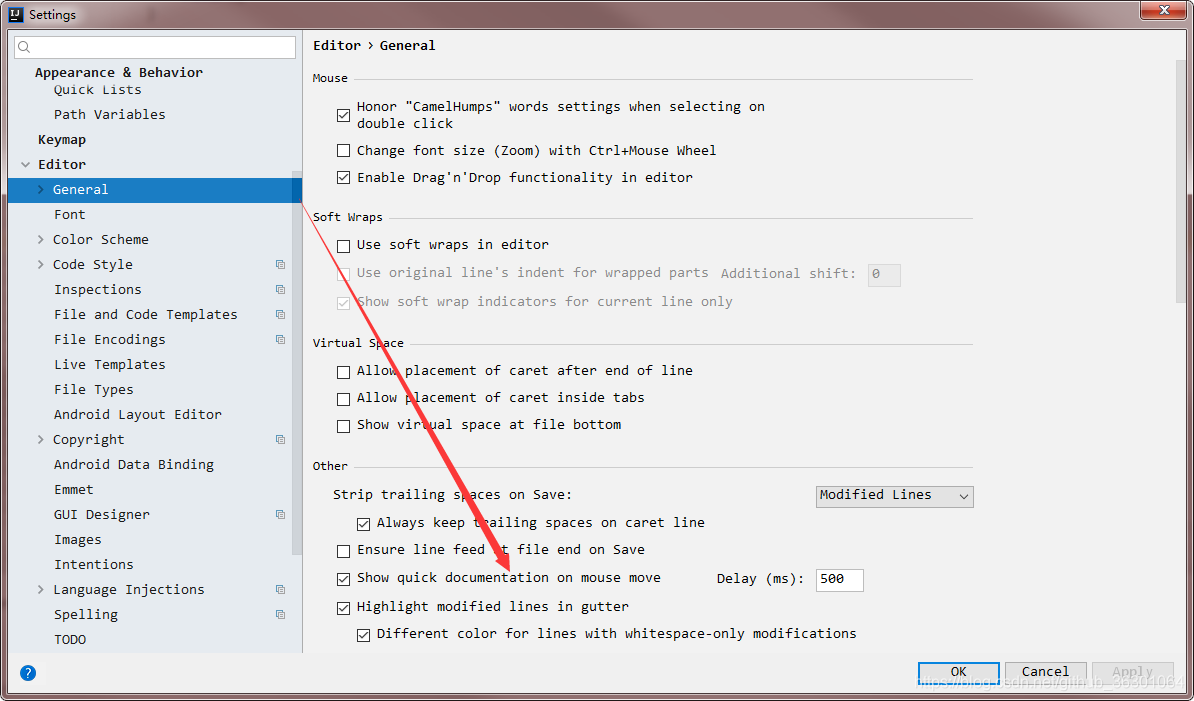Viewport: 1194px width, 701px height.
Task: Select GUI Designer in tree
Action: pos(102,515)
